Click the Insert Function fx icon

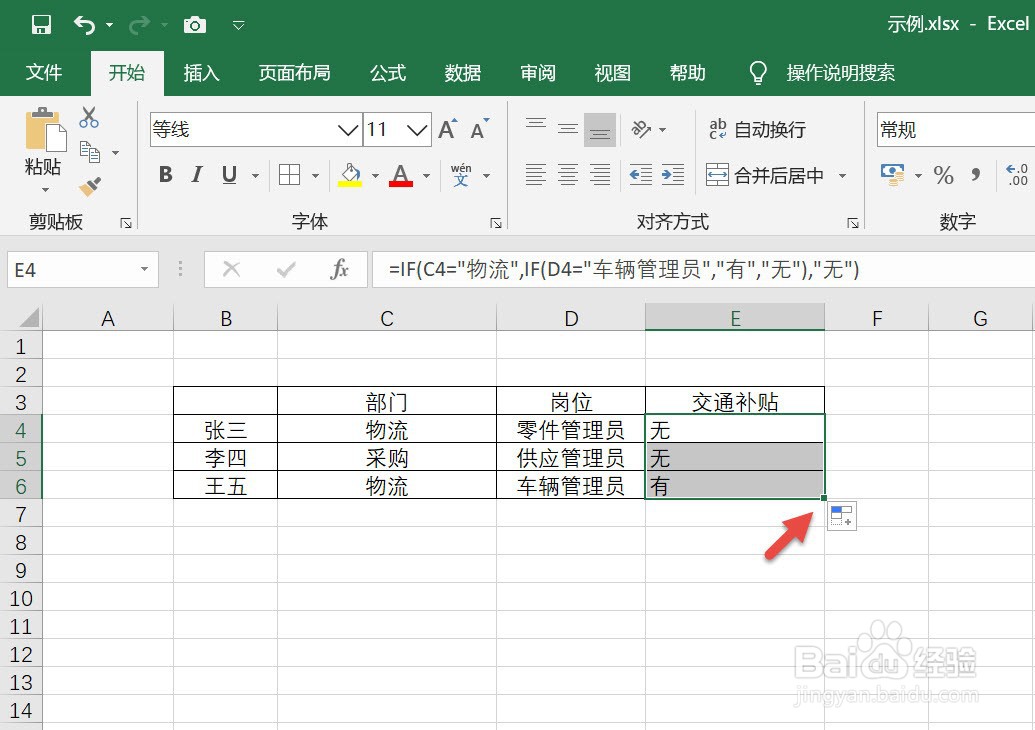point(340,269)
